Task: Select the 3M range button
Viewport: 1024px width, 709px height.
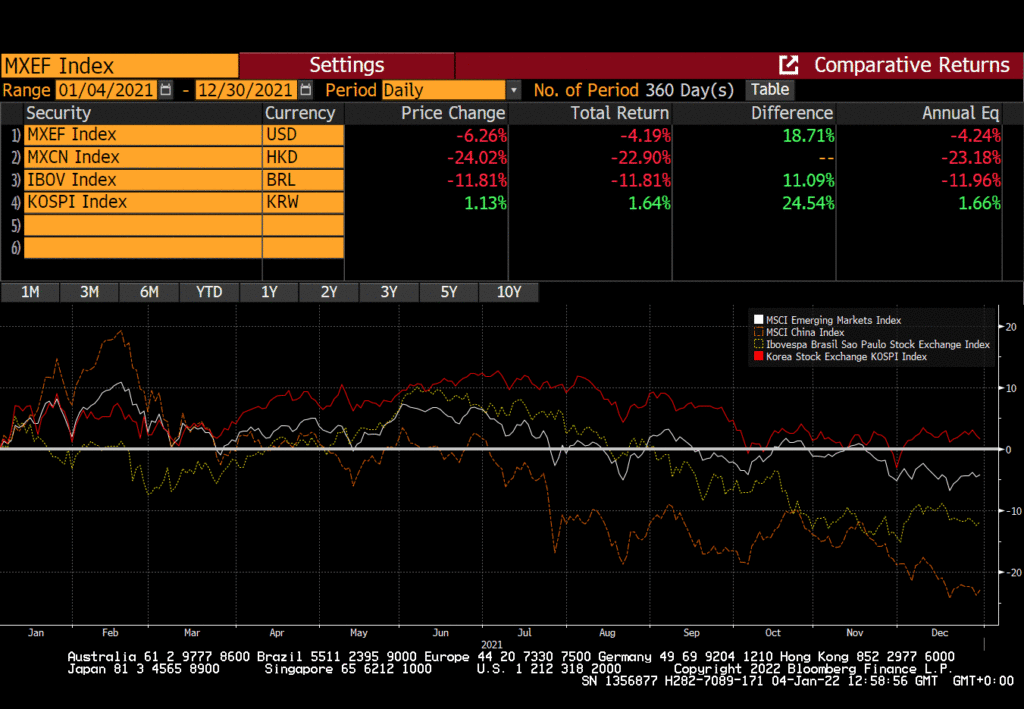Action: (89, 292)
